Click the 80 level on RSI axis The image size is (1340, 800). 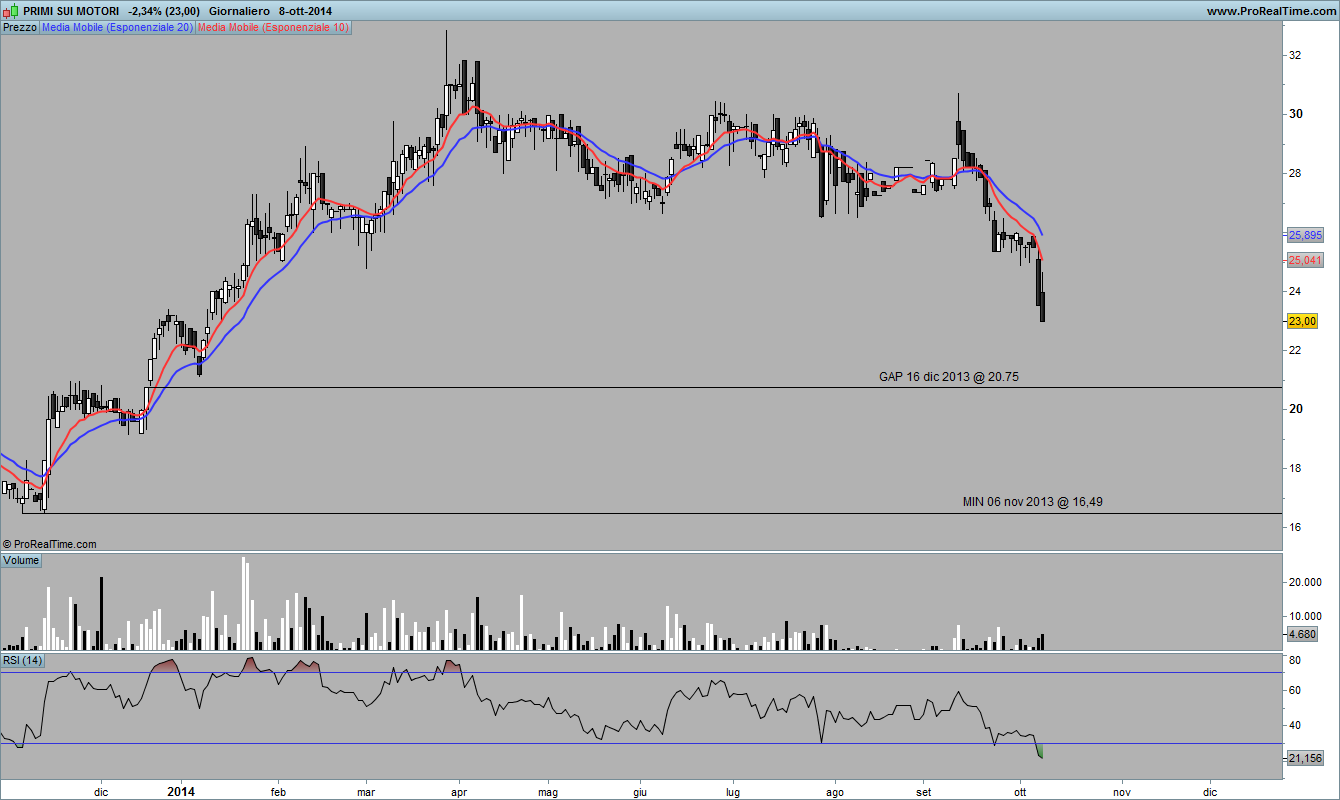click(1294, 661)
